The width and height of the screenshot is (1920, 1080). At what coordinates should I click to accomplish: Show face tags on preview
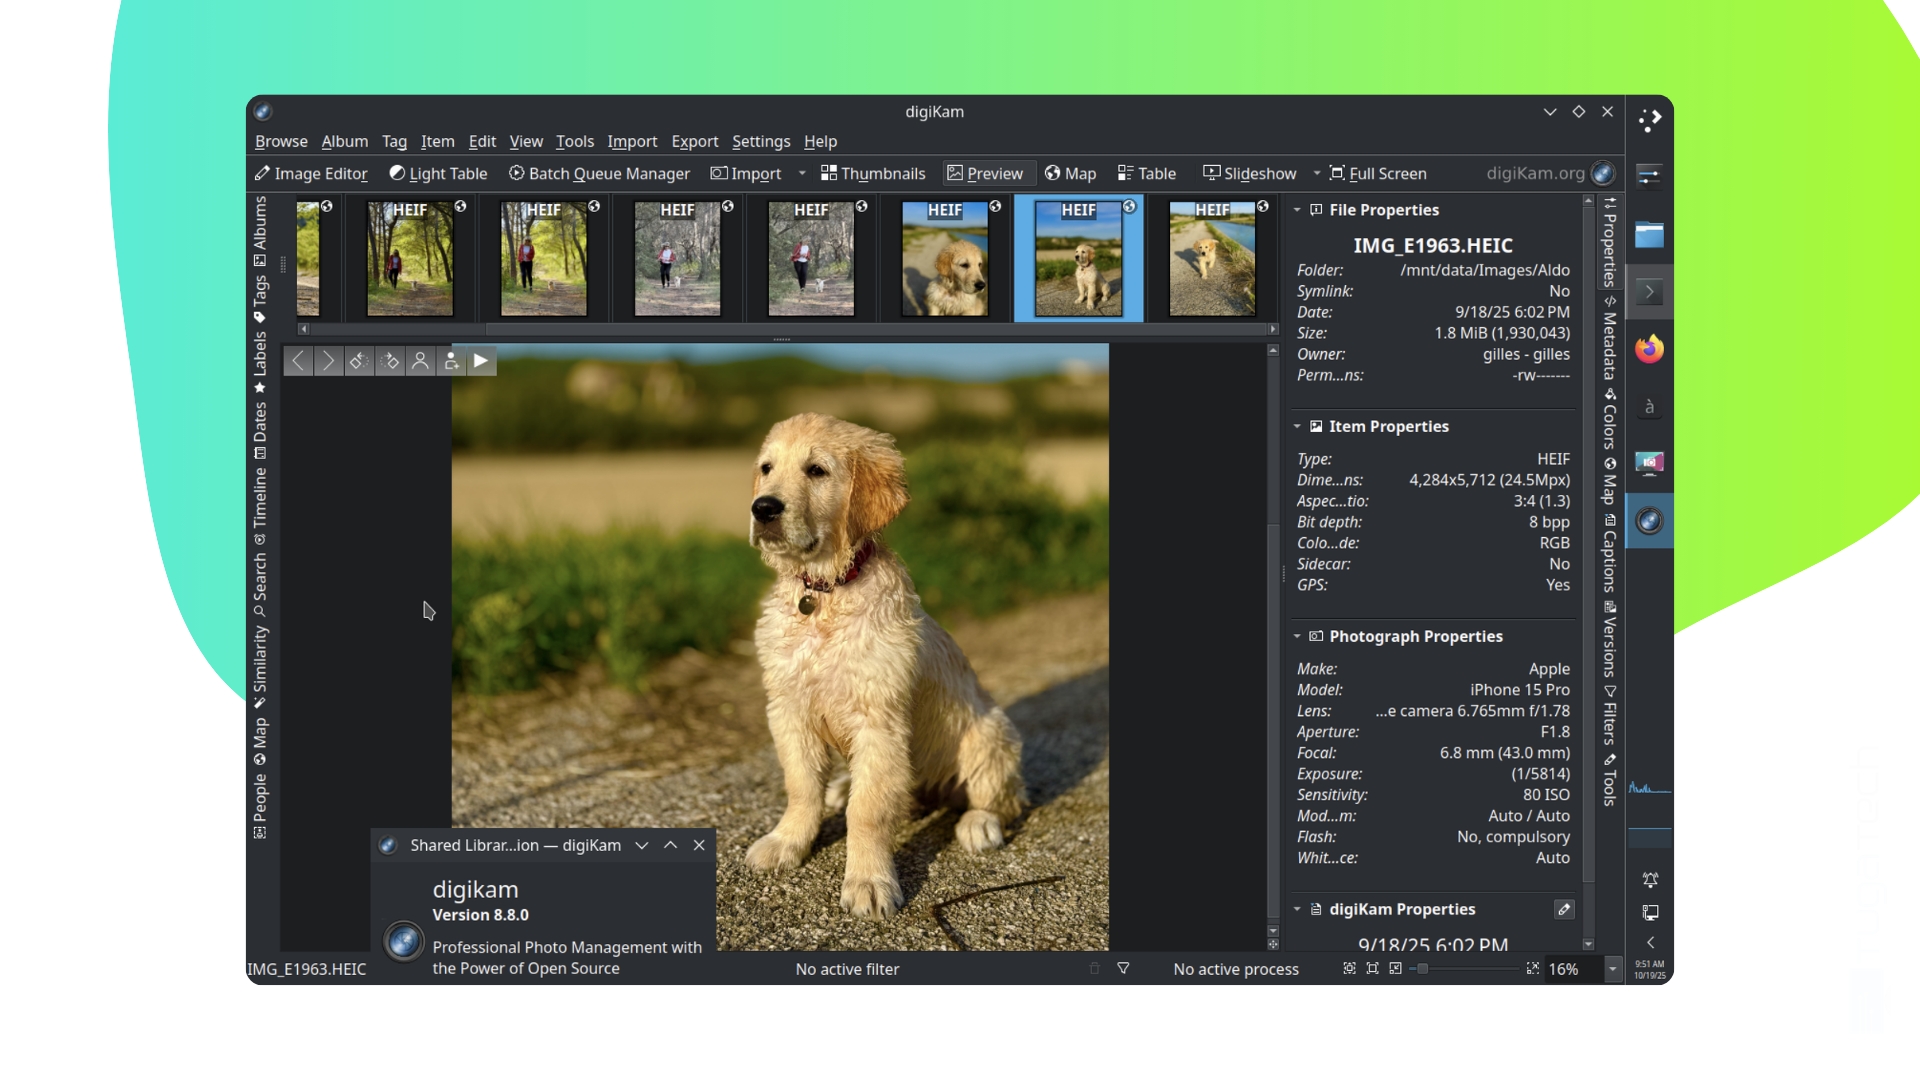click(x=420, y=361)
